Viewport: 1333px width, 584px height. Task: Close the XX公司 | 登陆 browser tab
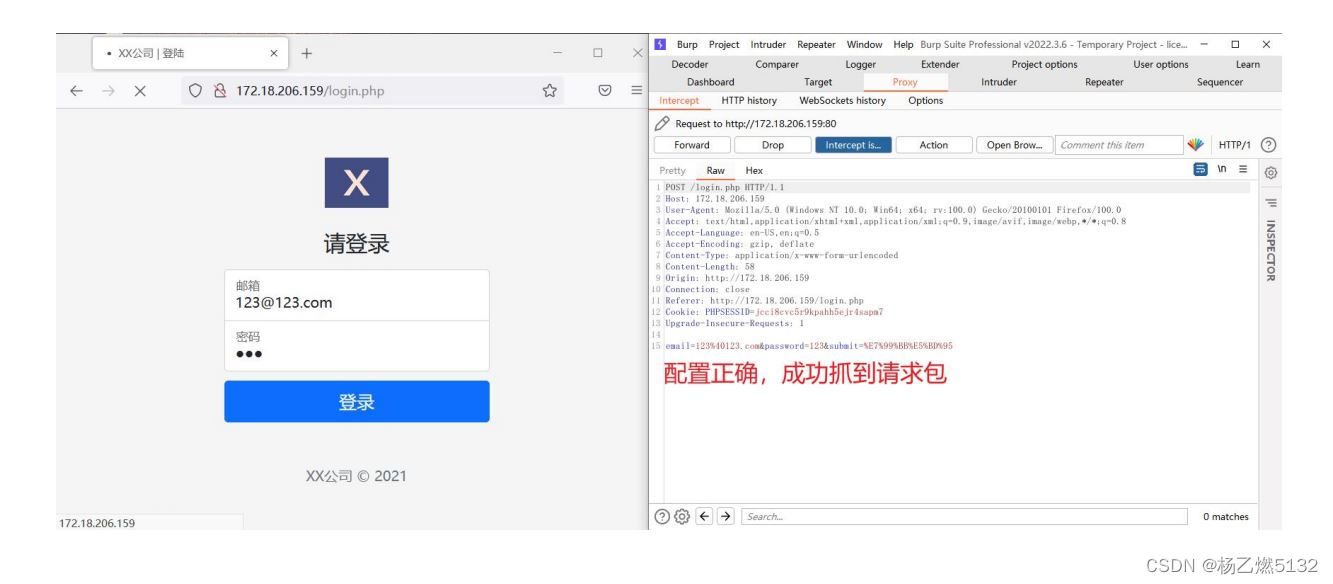[274, 53]
